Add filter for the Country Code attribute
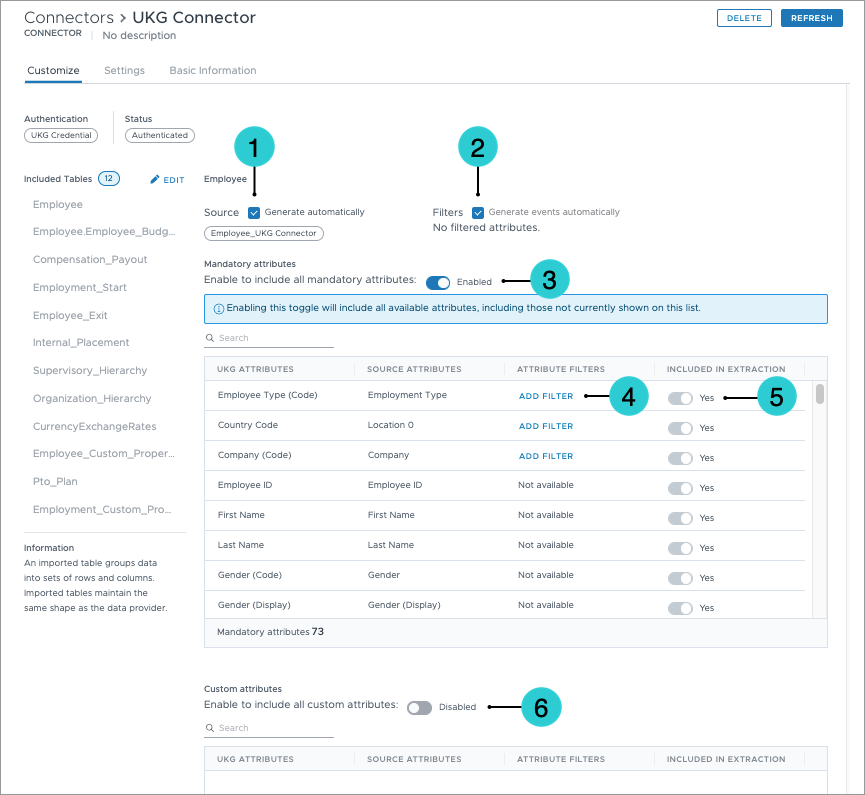This screenshot has width=865, height=795. pyautogui.click(x=546, y=426)
